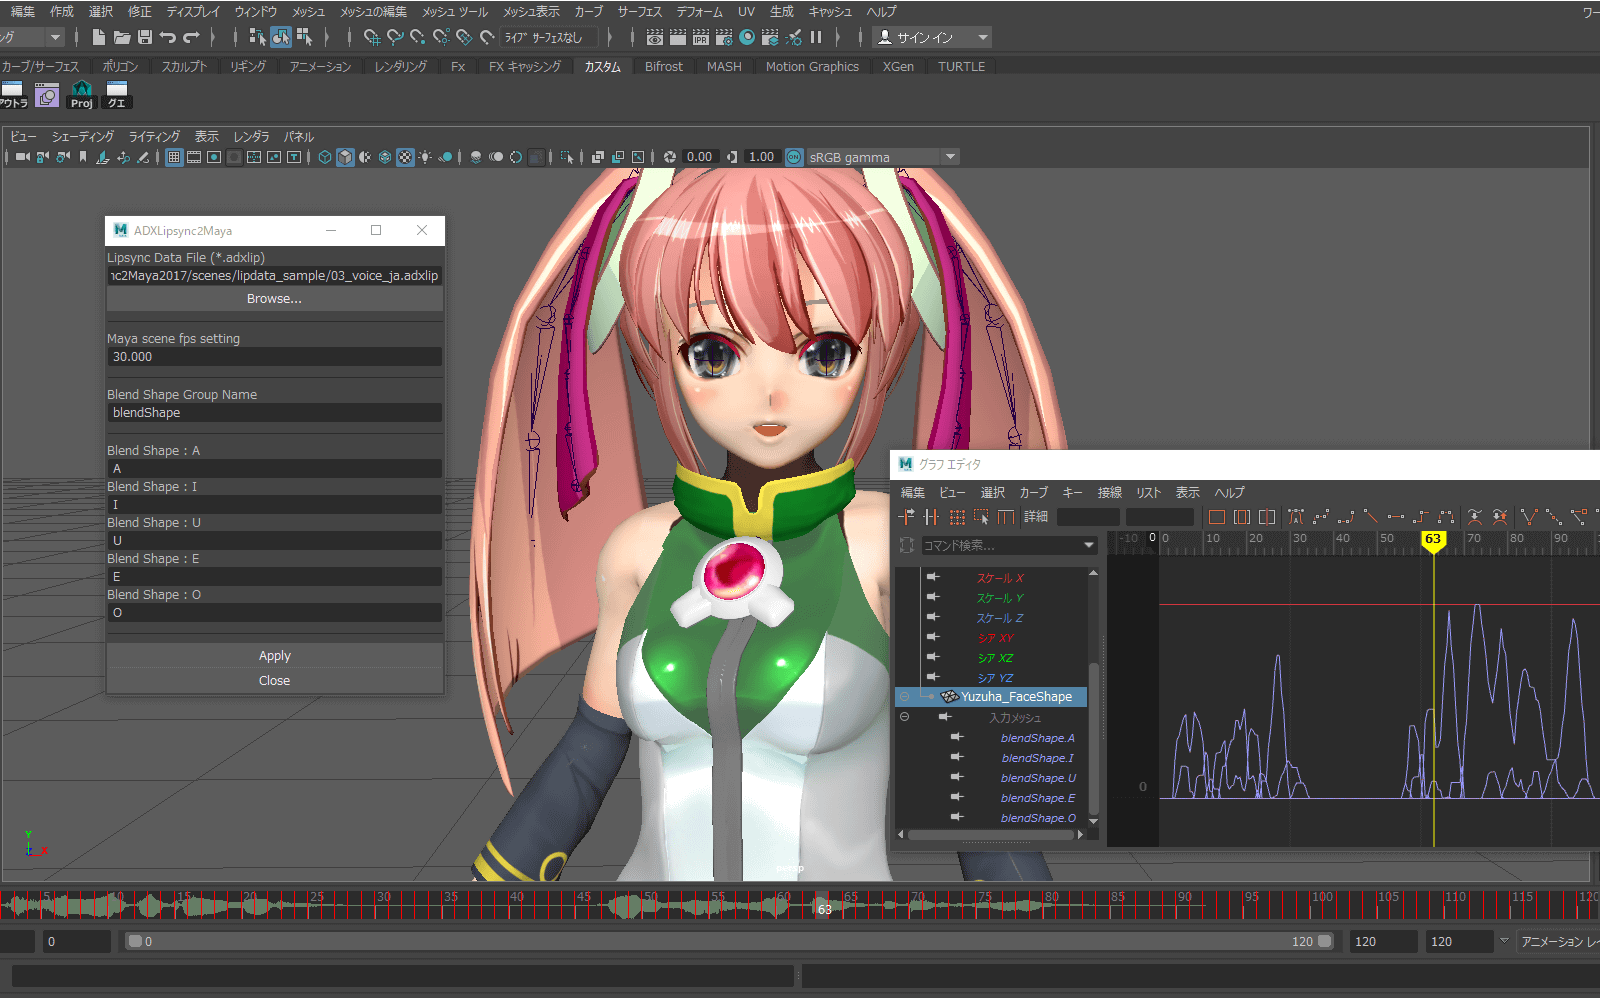Click the Save scene icon

[x=145, y=37]
